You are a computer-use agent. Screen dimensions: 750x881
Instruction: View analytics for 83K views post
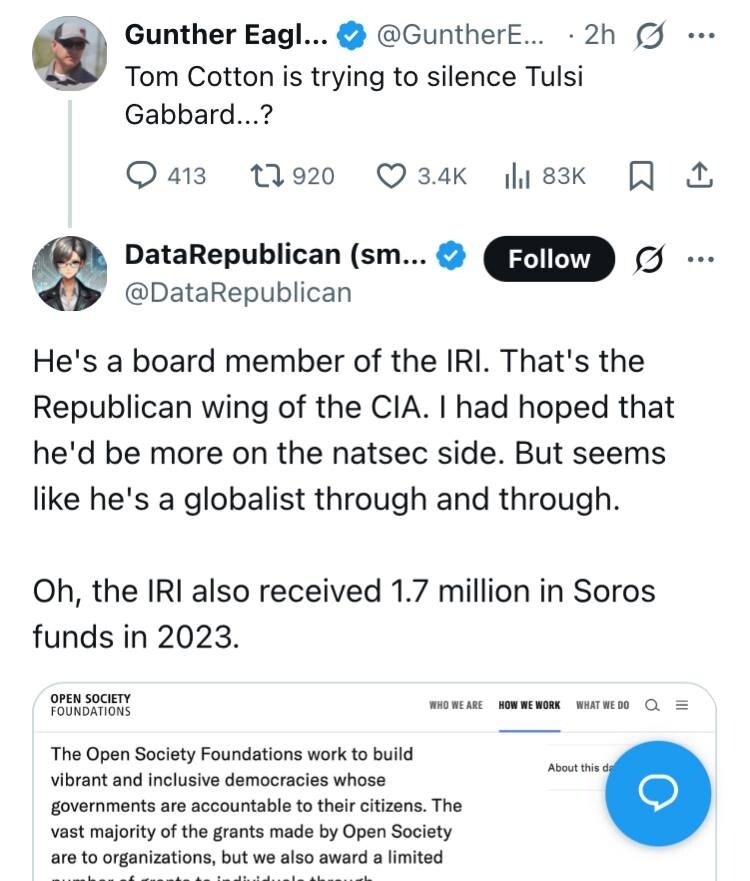(x=517, y=176)
